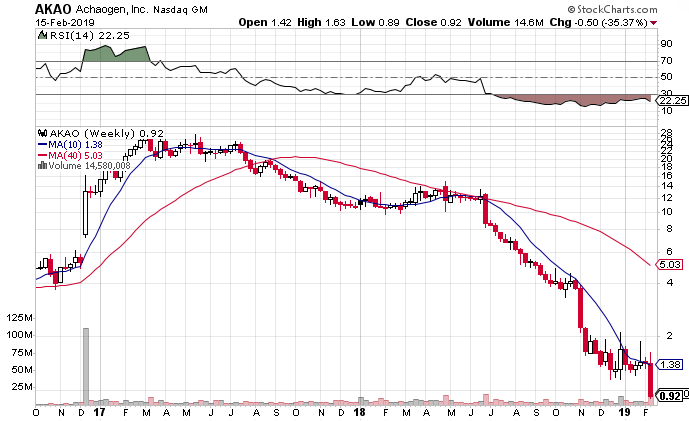
Task: Click the '19' year label on time axis
Action: (x=624, y=412)
